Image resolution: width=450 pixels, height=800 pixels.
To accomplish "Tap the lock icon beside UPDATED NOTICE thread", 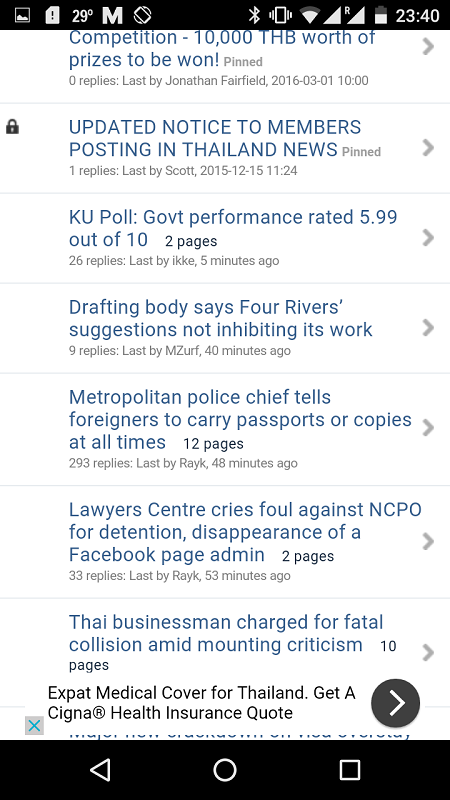I will pos(12,127).
